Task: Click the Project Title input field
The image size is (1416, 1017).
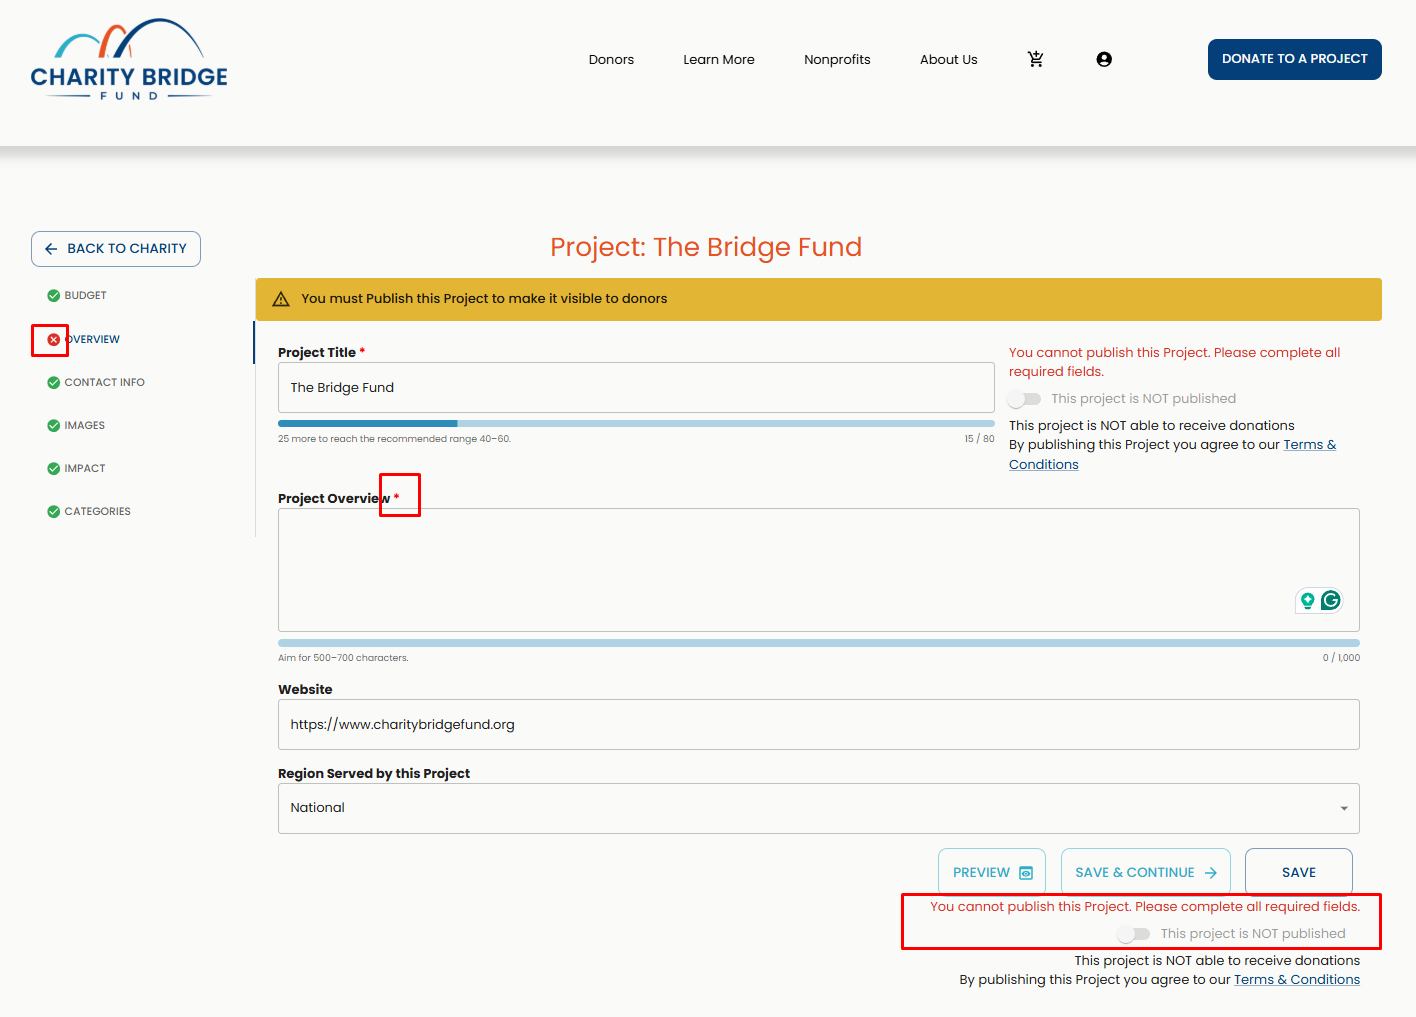Action: (x=636, y=387)
